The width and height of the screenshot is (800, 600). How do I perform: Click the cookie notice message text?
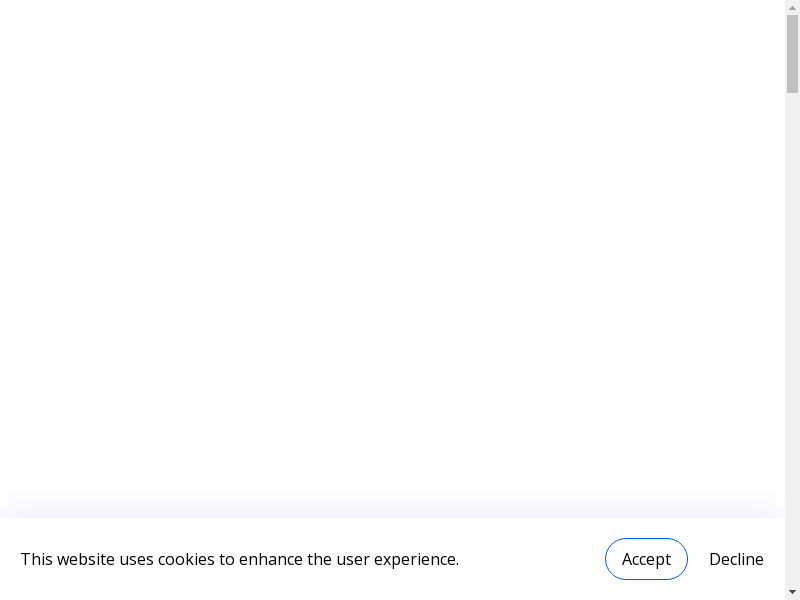(x=240, y=559)
